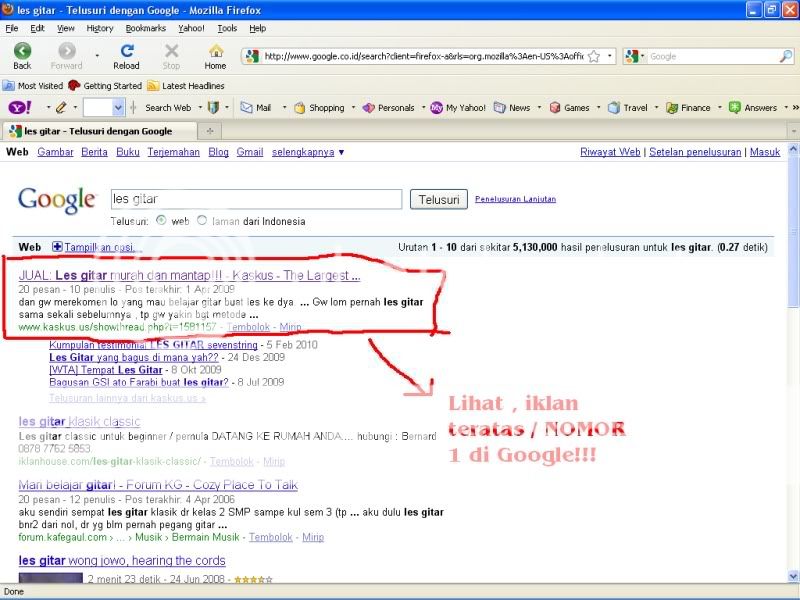Expand the 'selengkapnya' more menu

[x=308, y=152]
